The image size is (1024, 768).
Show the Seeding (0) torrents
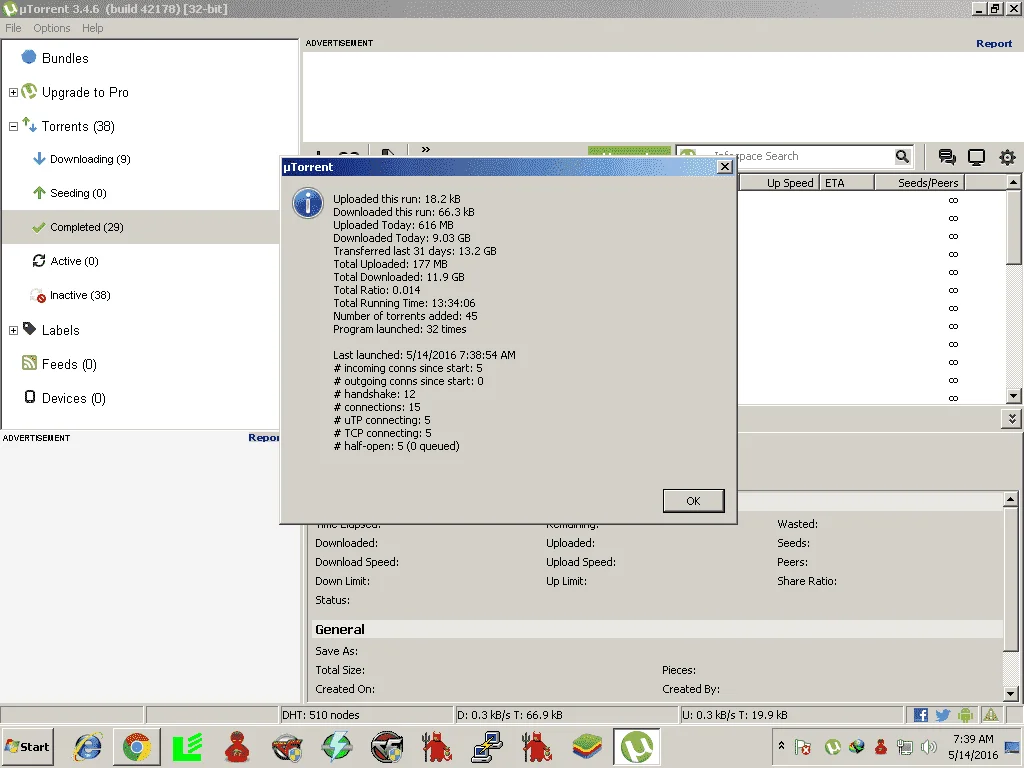click(78, 193)
